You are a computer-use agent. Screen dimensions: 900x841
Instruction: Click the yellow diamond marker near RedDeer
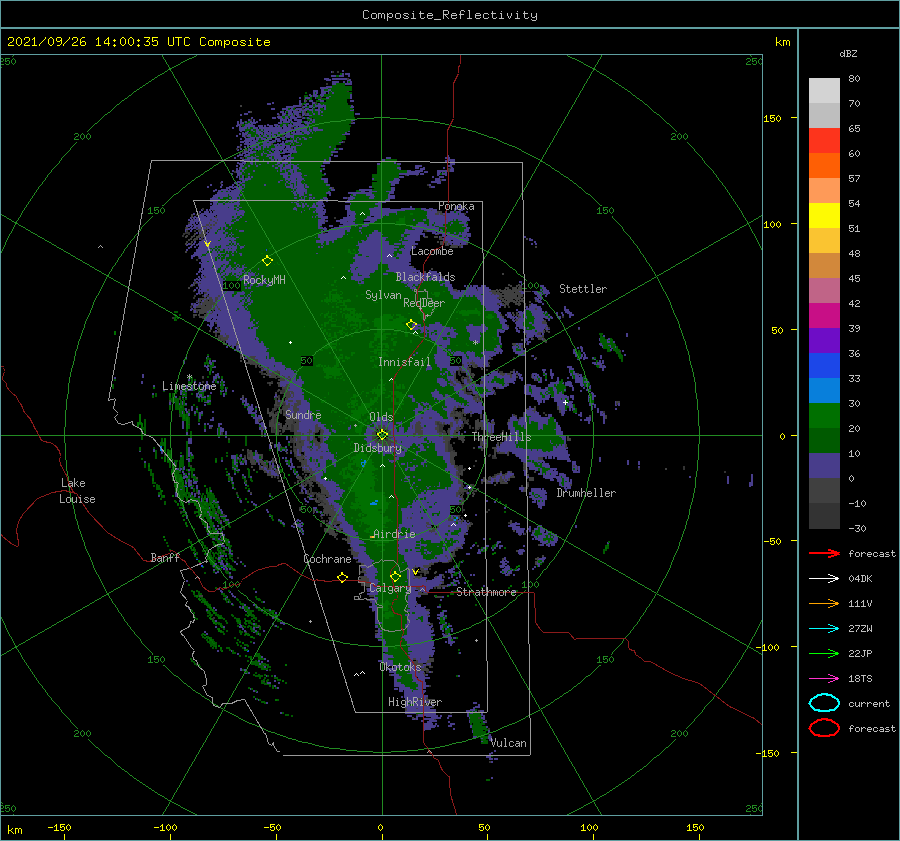(411, 325)
